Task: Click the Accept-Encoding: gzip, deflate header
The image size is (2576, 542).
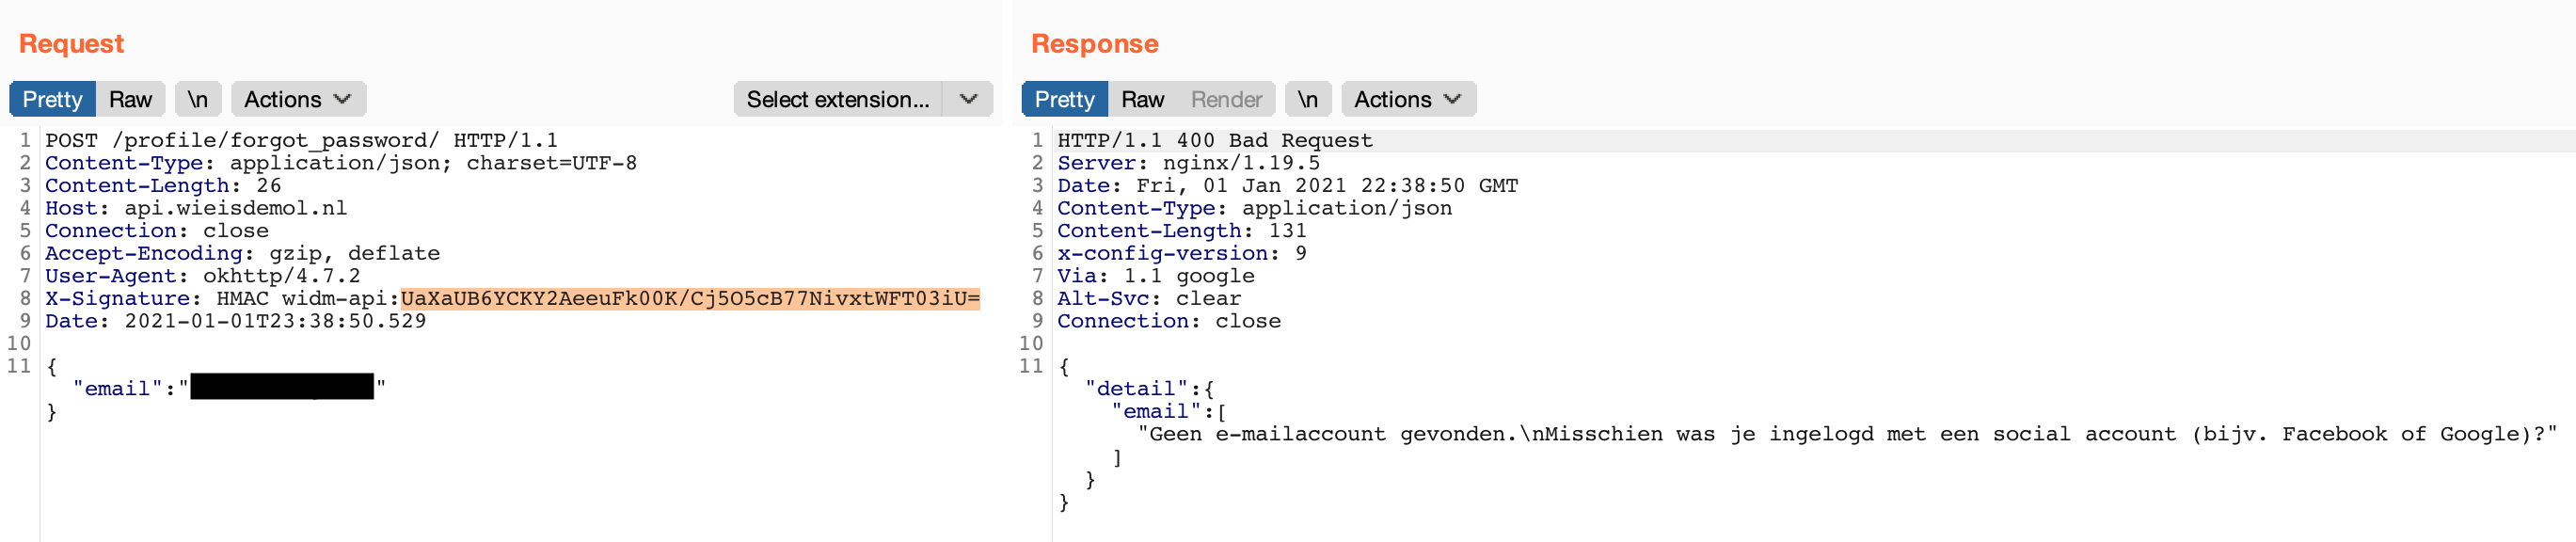Action: 242,253
